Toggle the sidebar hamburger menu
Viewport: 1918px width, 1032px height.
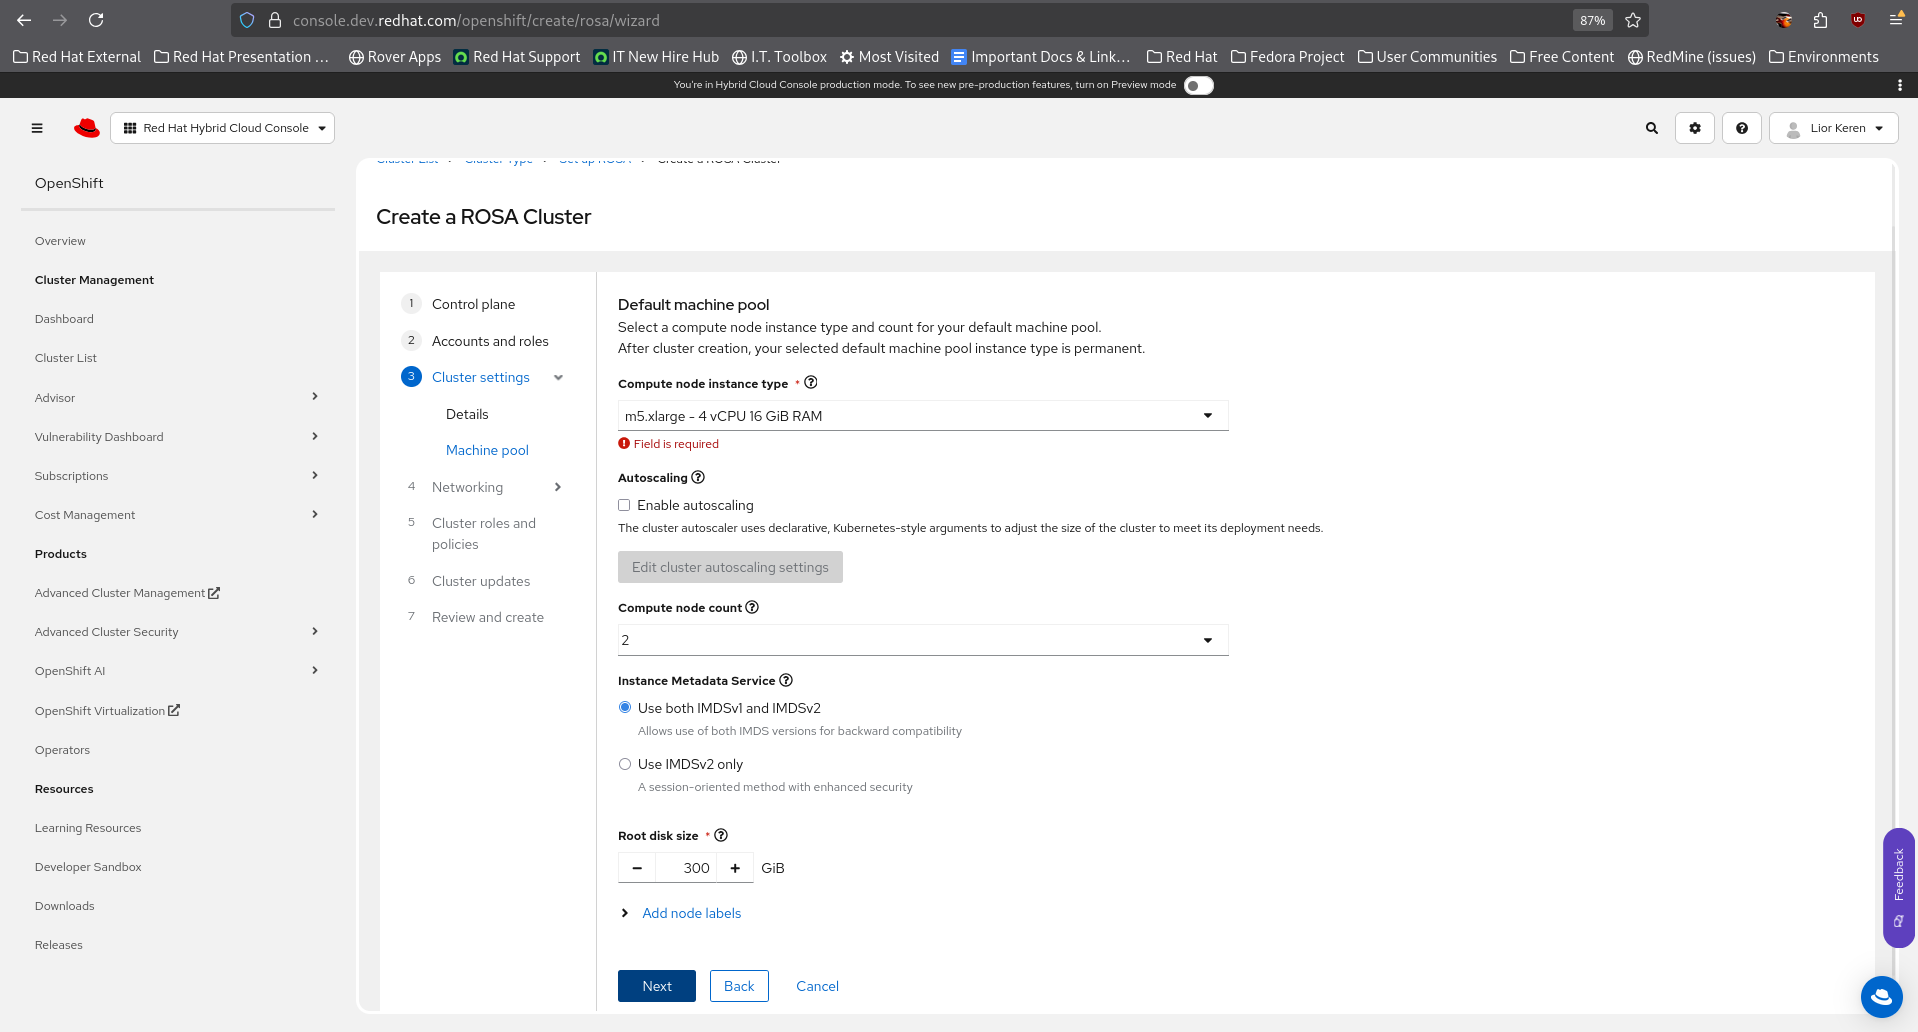[37, 128]
